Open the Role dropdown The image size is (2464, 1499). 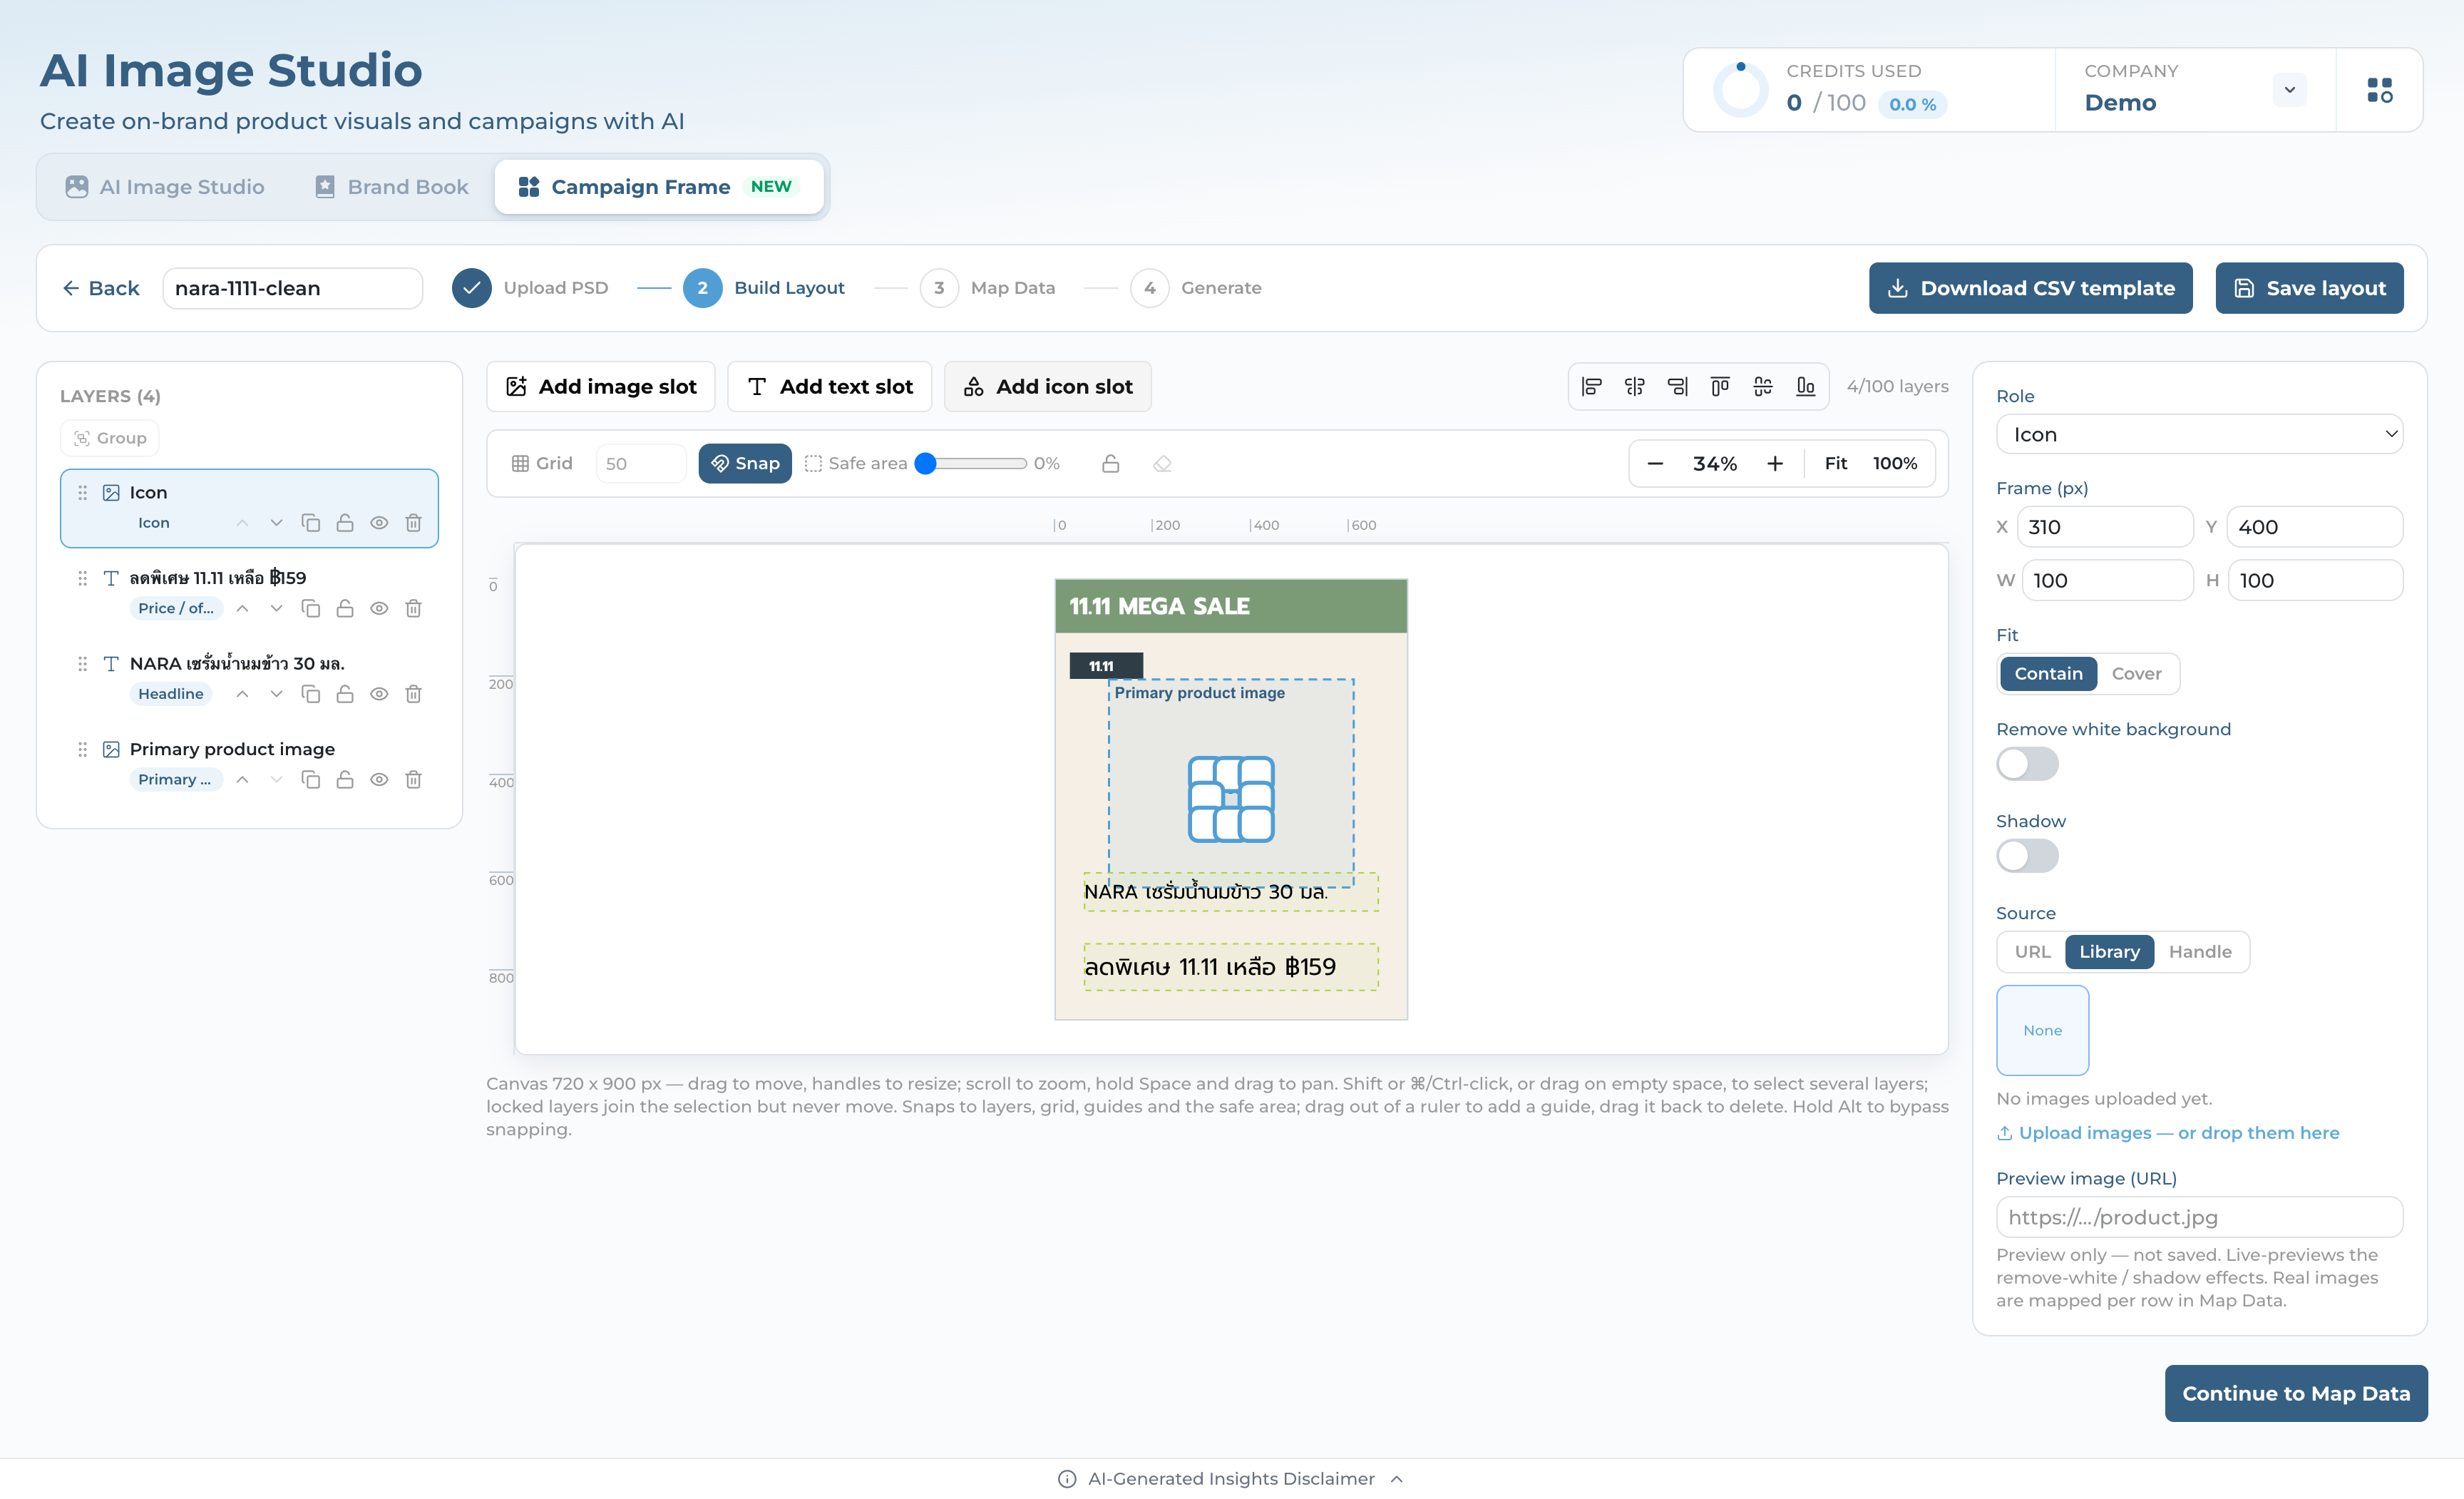point(2199,435)
